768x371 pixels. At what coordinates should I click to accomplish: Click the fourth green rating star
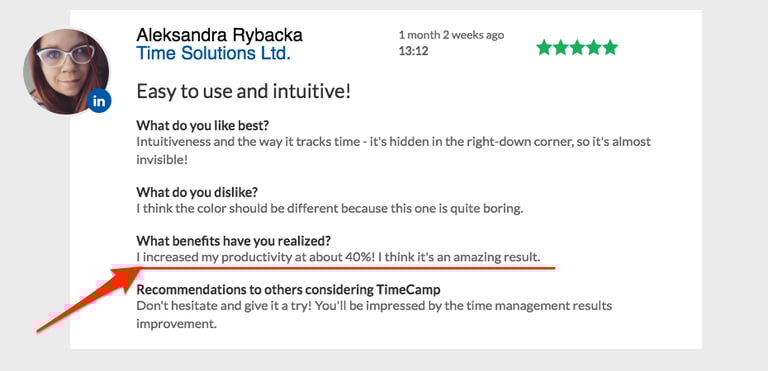tap(594, 48)
